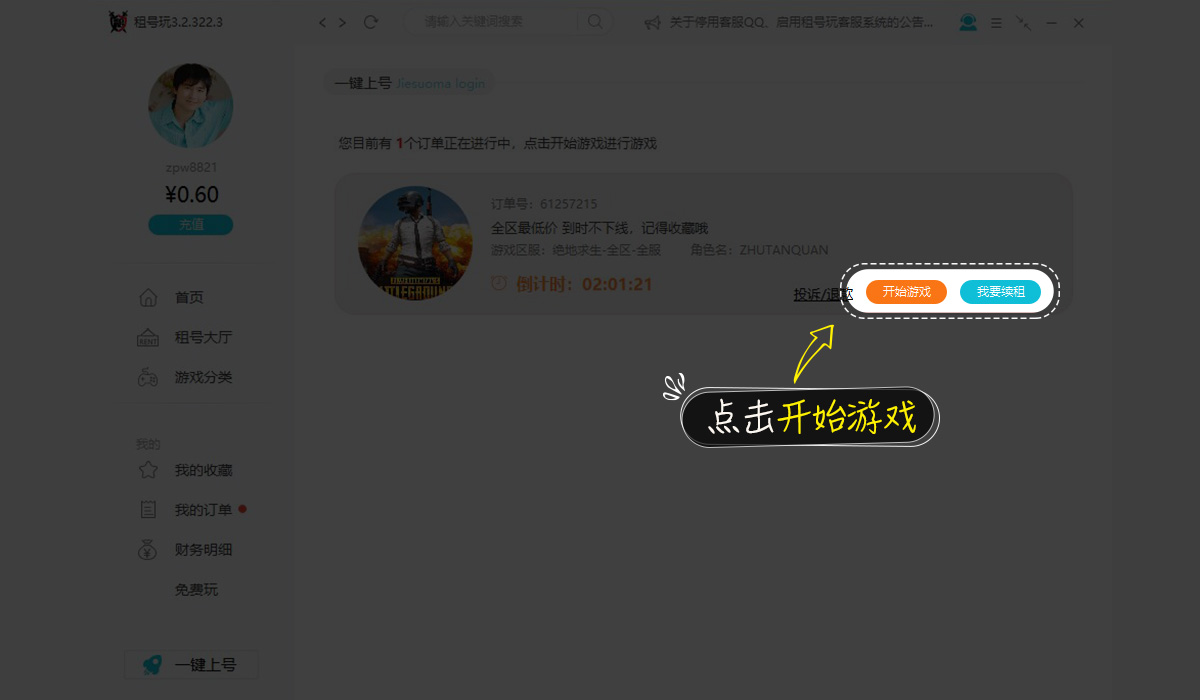Click the money bag icon for 财务明细
Image resolution: width=1200 pixels, height=700 pixels.
click(x=148, y=550)
